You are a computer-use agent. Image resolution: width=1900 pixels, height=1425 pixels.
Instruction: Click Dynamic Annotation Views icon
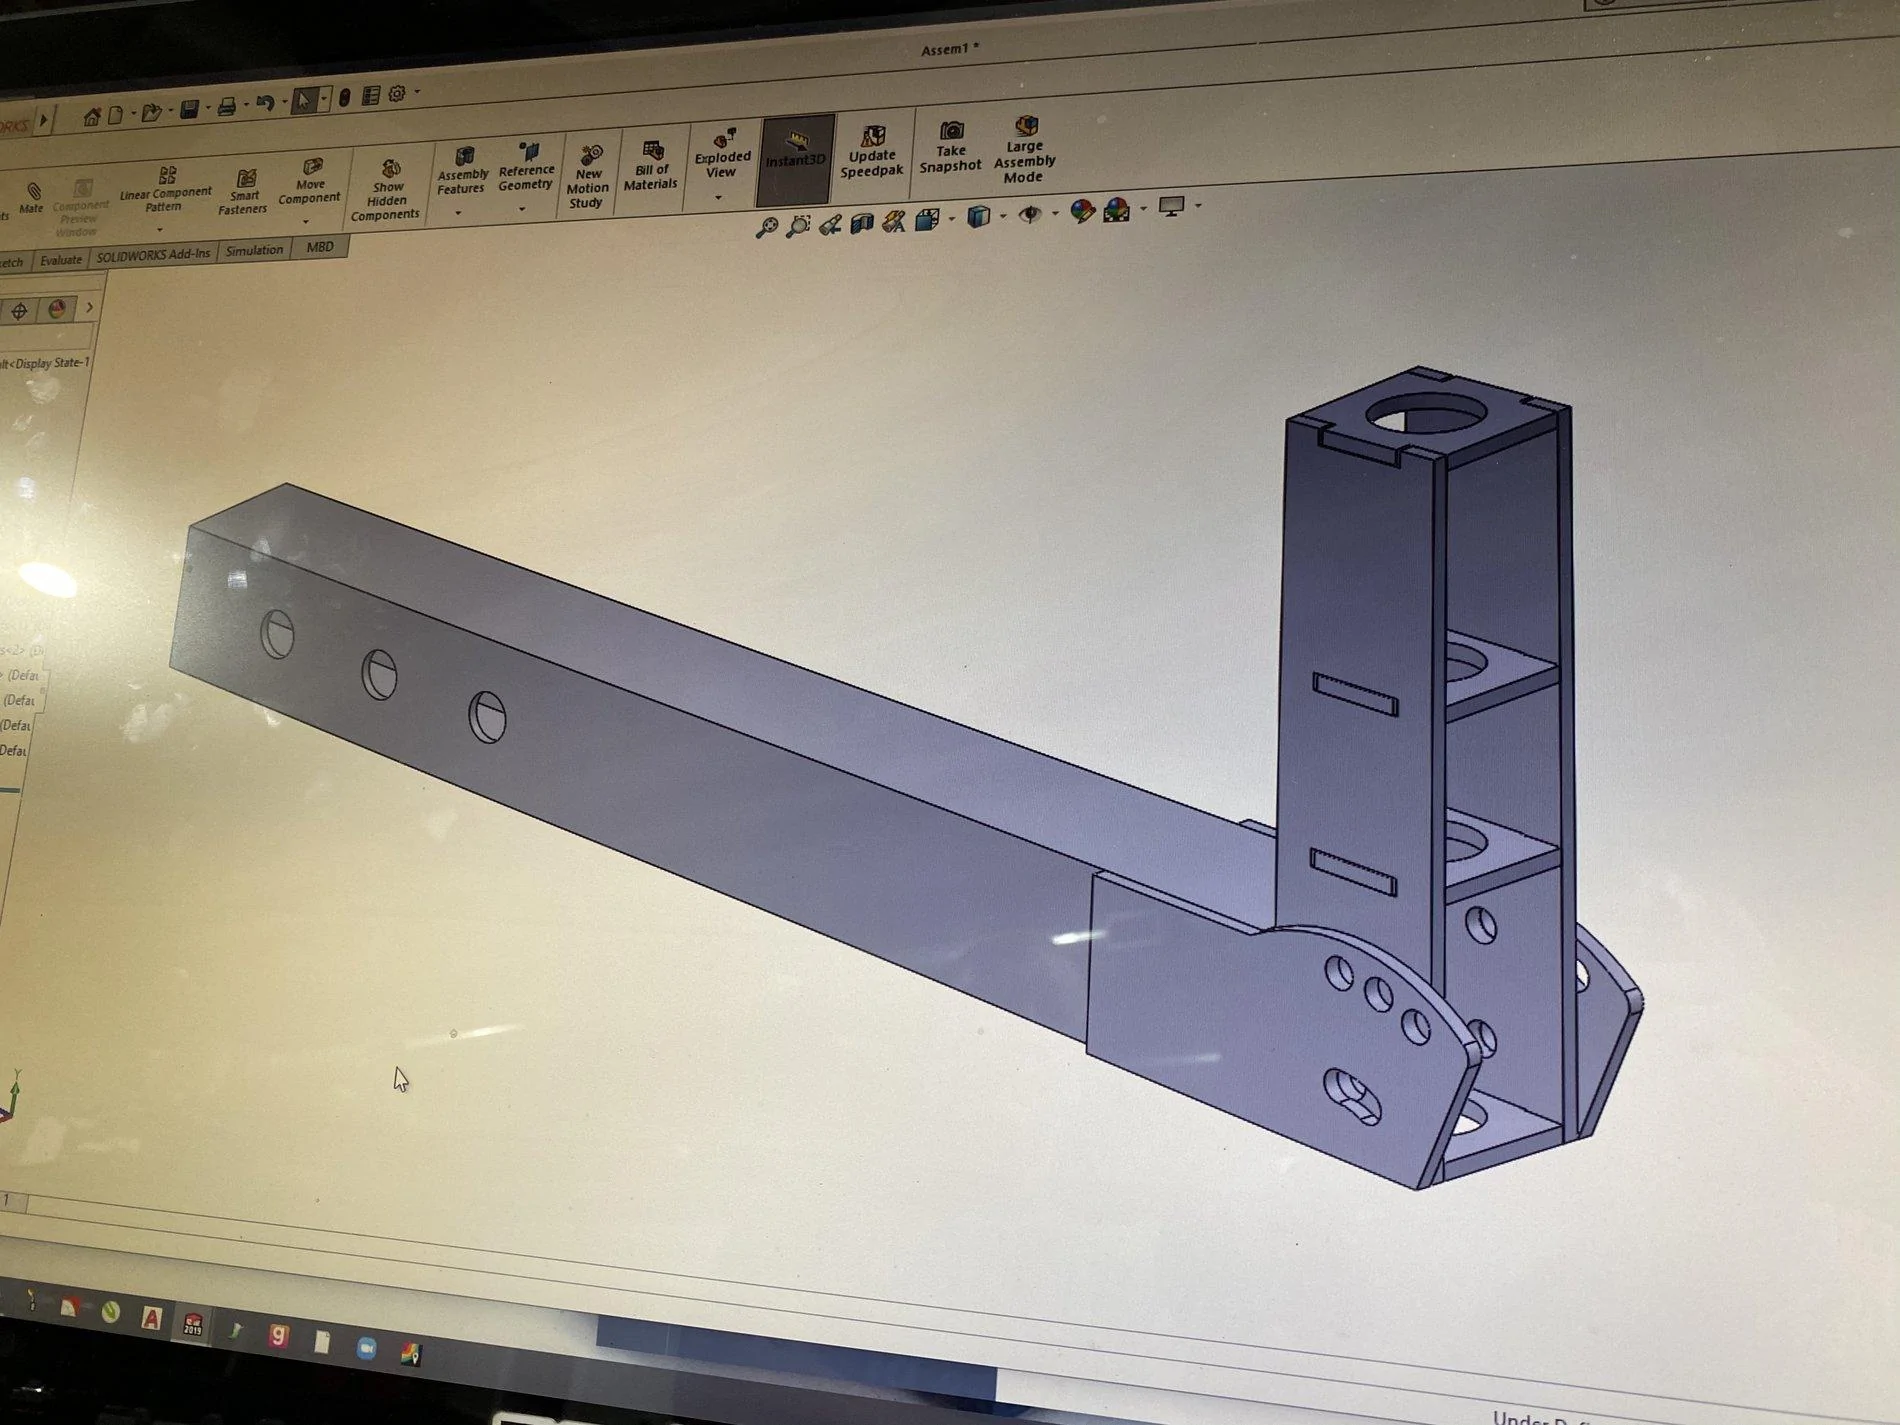pyautogui.click(x=894, y=221)
